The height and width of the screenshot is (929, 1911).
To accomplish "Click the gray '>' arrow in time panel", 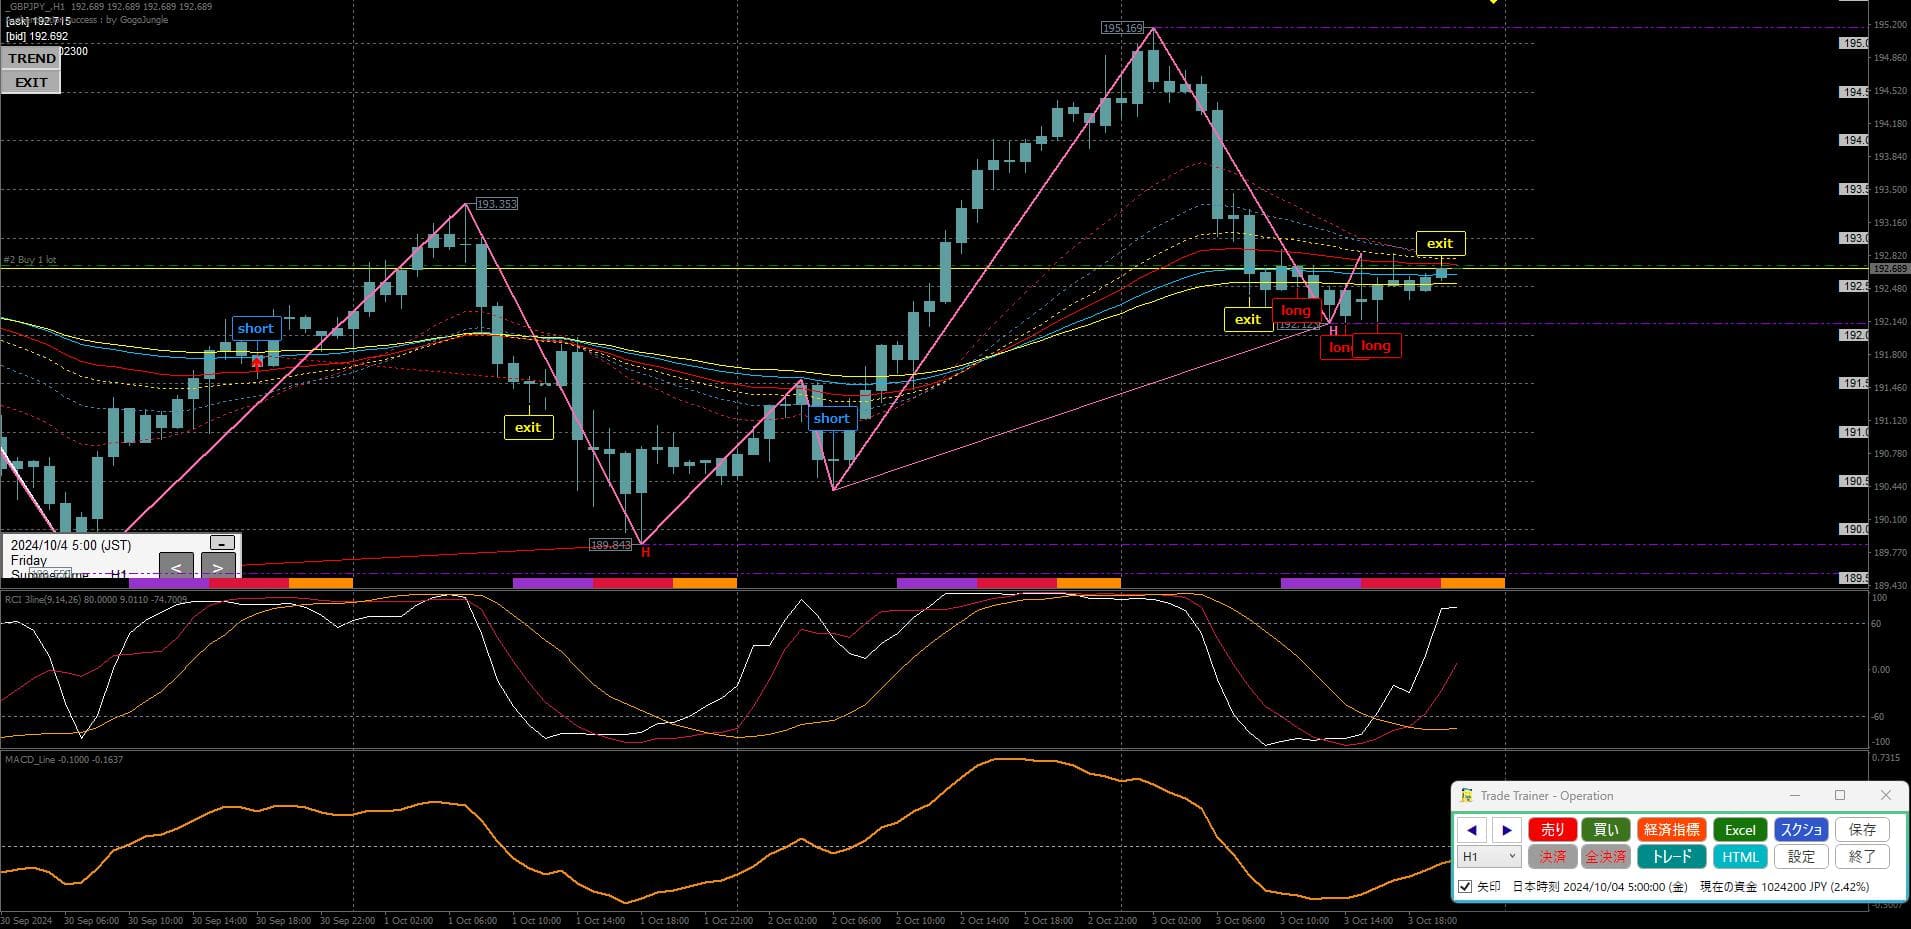I will (x=218, y=567).
